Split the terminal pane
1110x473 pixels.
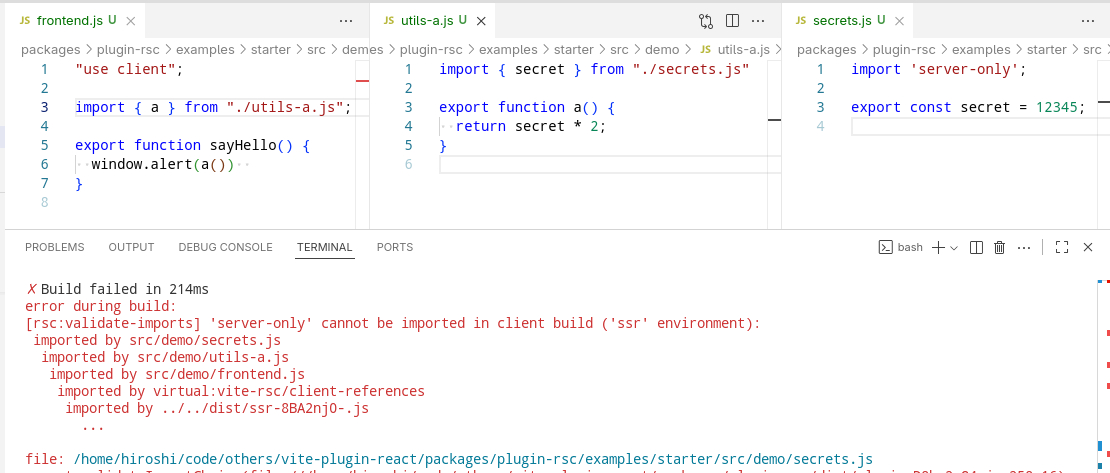977,247
